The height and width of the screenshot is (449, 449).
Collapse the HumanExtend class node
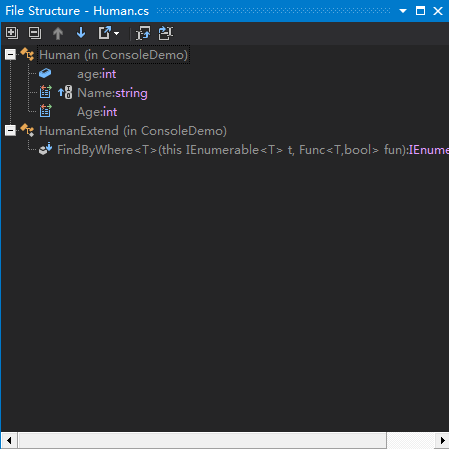(10, 131)
